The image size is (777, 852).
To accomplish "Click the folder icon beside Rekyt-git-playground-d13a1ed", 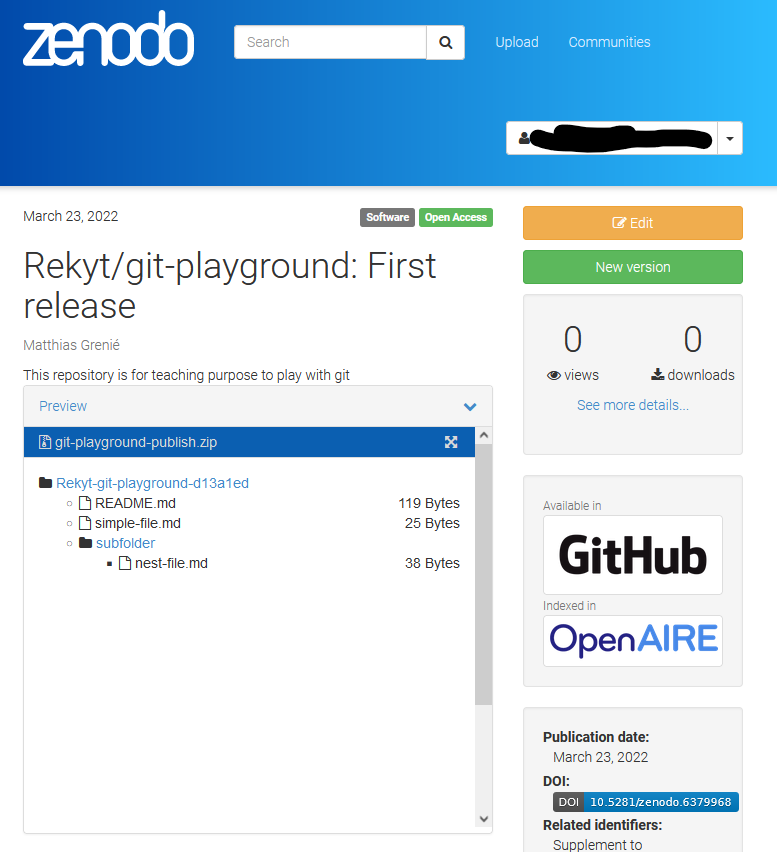I will point(46,483).
